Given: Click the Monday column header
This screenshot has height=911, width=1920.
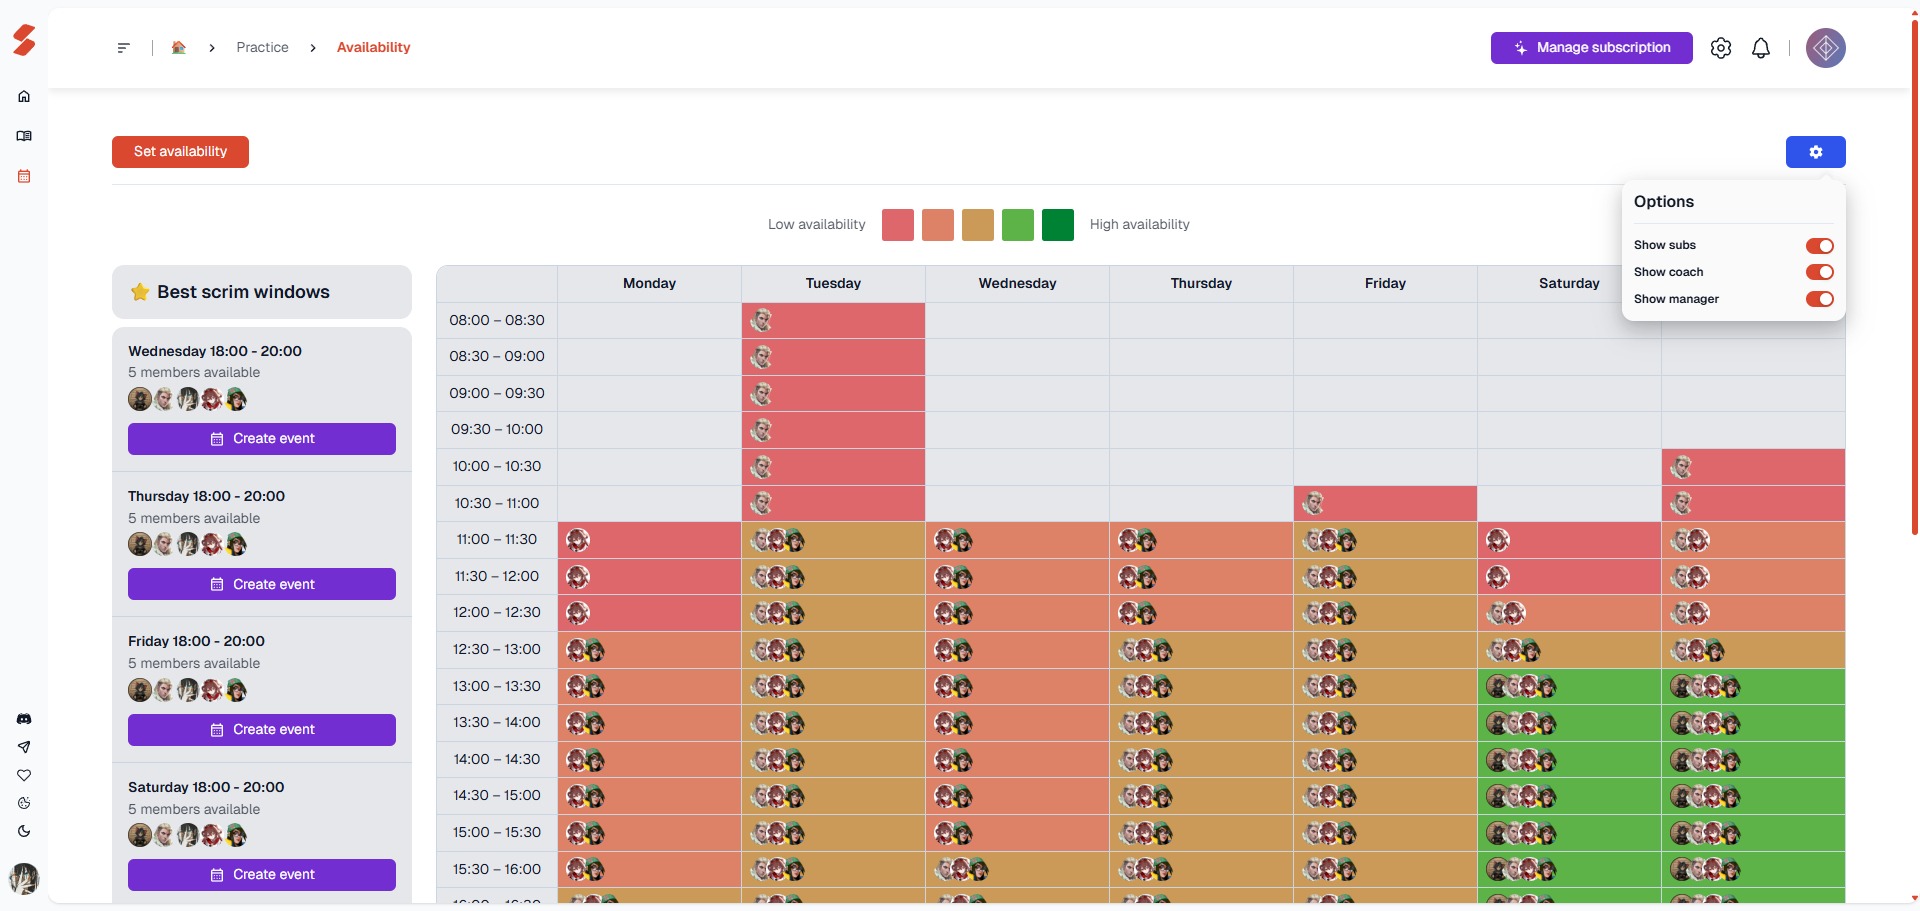Looking at the screenshot, I should tap(649, 284).
